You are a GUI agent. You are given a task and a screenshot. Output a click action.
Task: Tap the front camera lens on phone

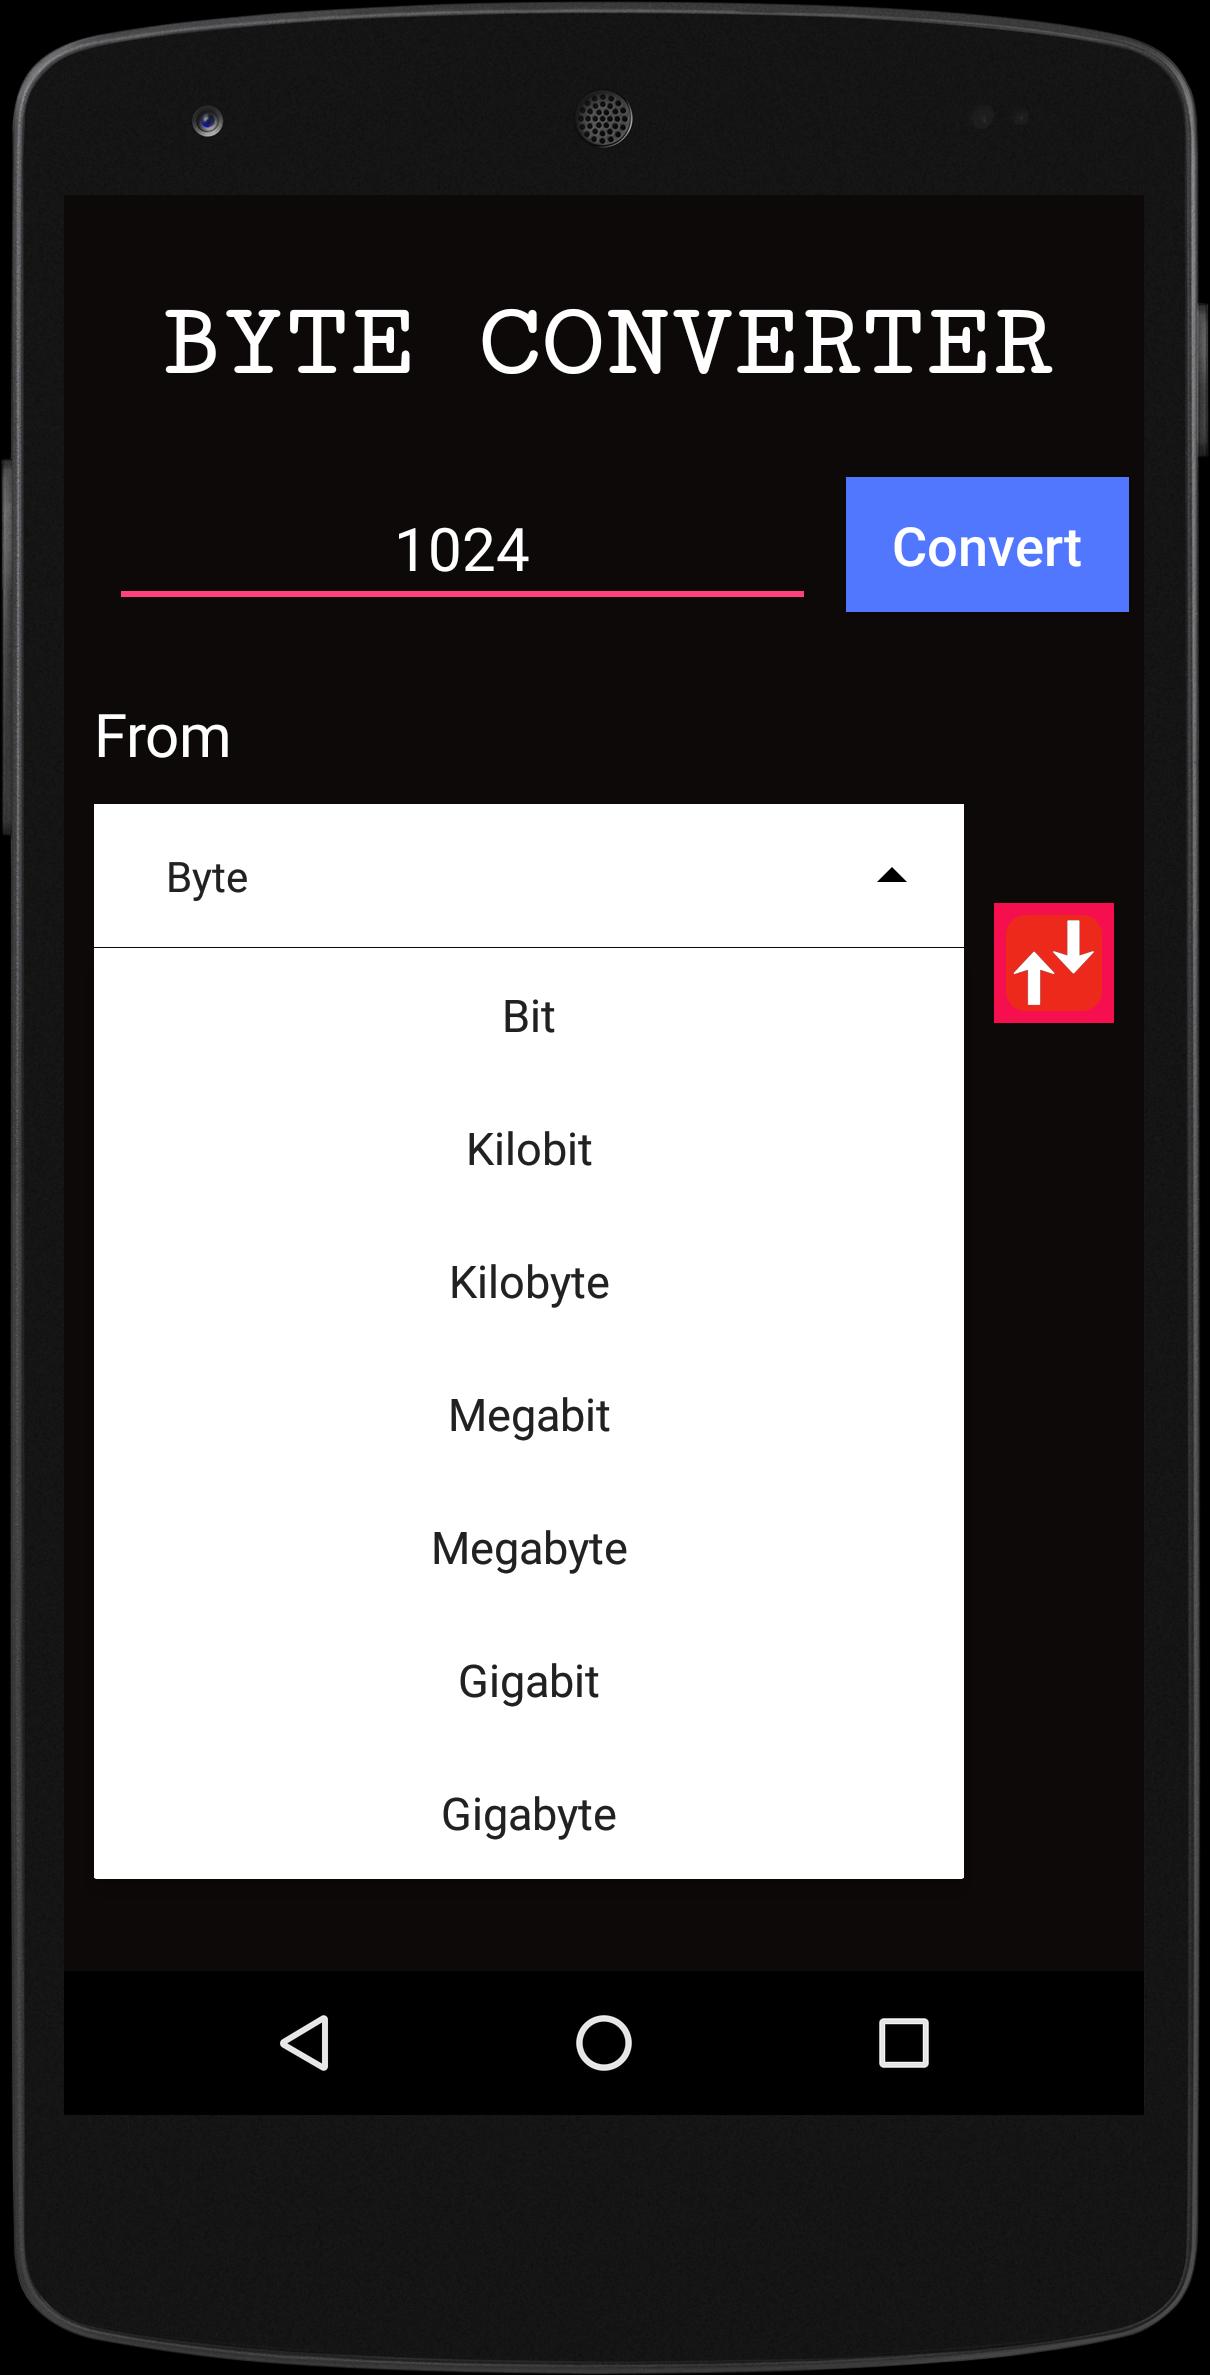point(208,122)
